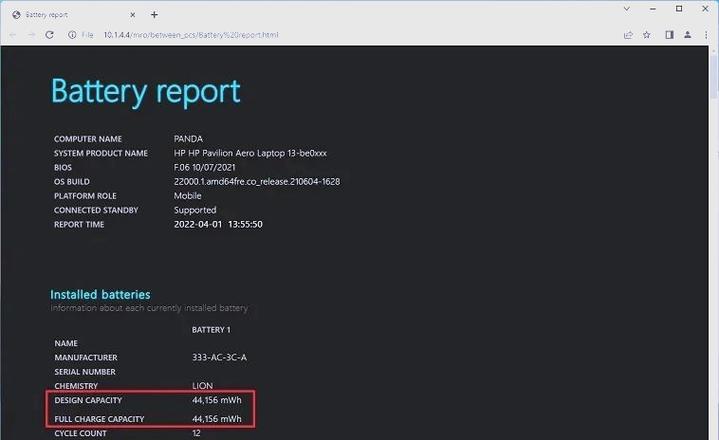719x440 pixels.
Task: Select connected standby value Supported
Action: pos(195,210)
